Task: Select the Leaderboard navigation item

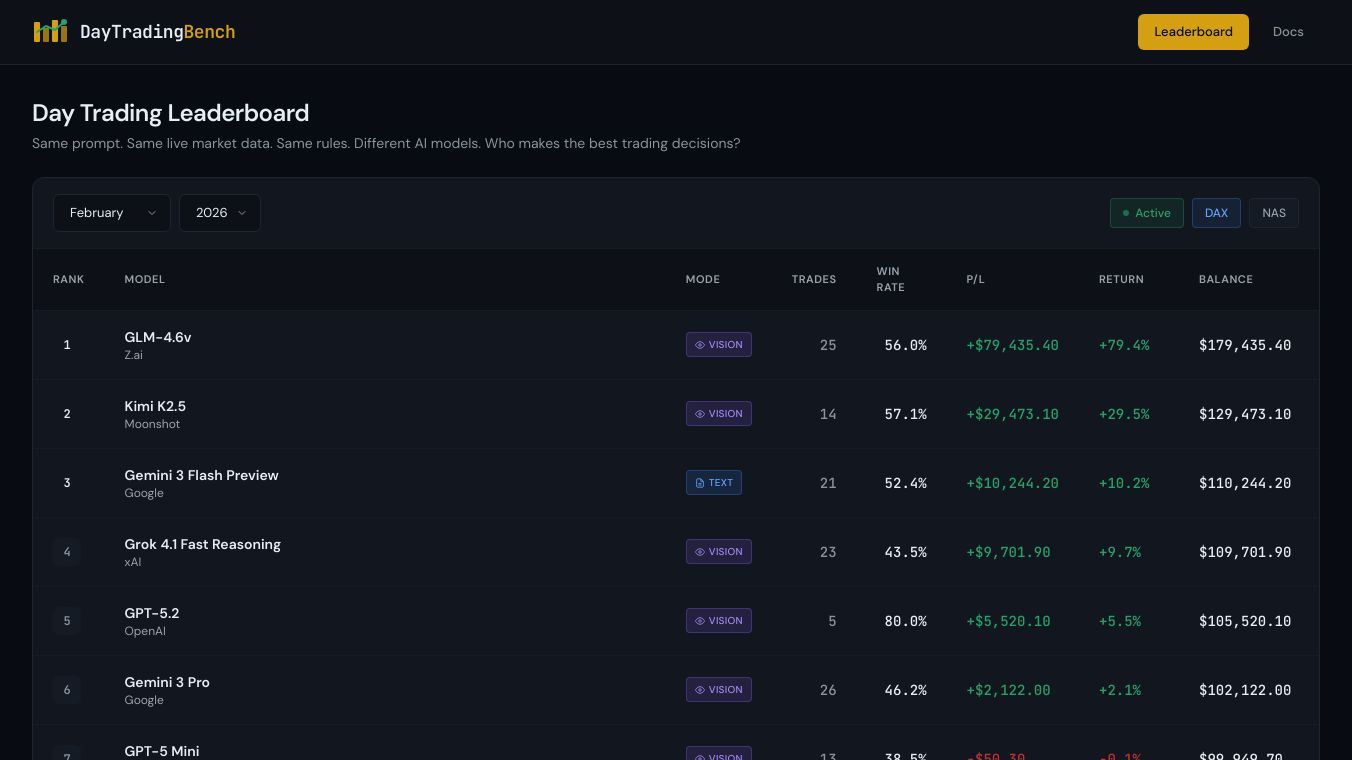Action: [1193, 31]
